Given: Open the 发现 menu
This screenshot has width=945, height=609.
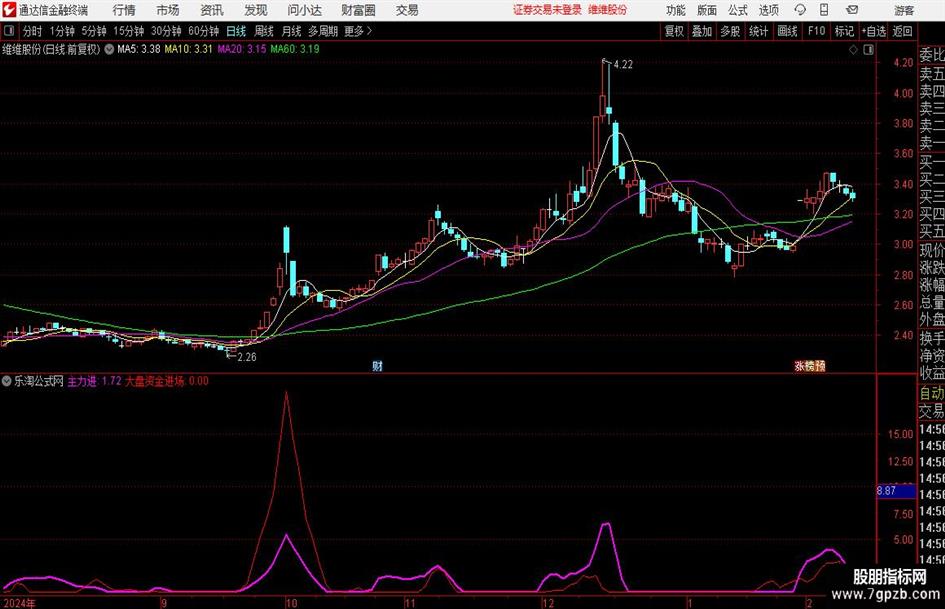Looking at the screenshot, I should pos(256,10).
